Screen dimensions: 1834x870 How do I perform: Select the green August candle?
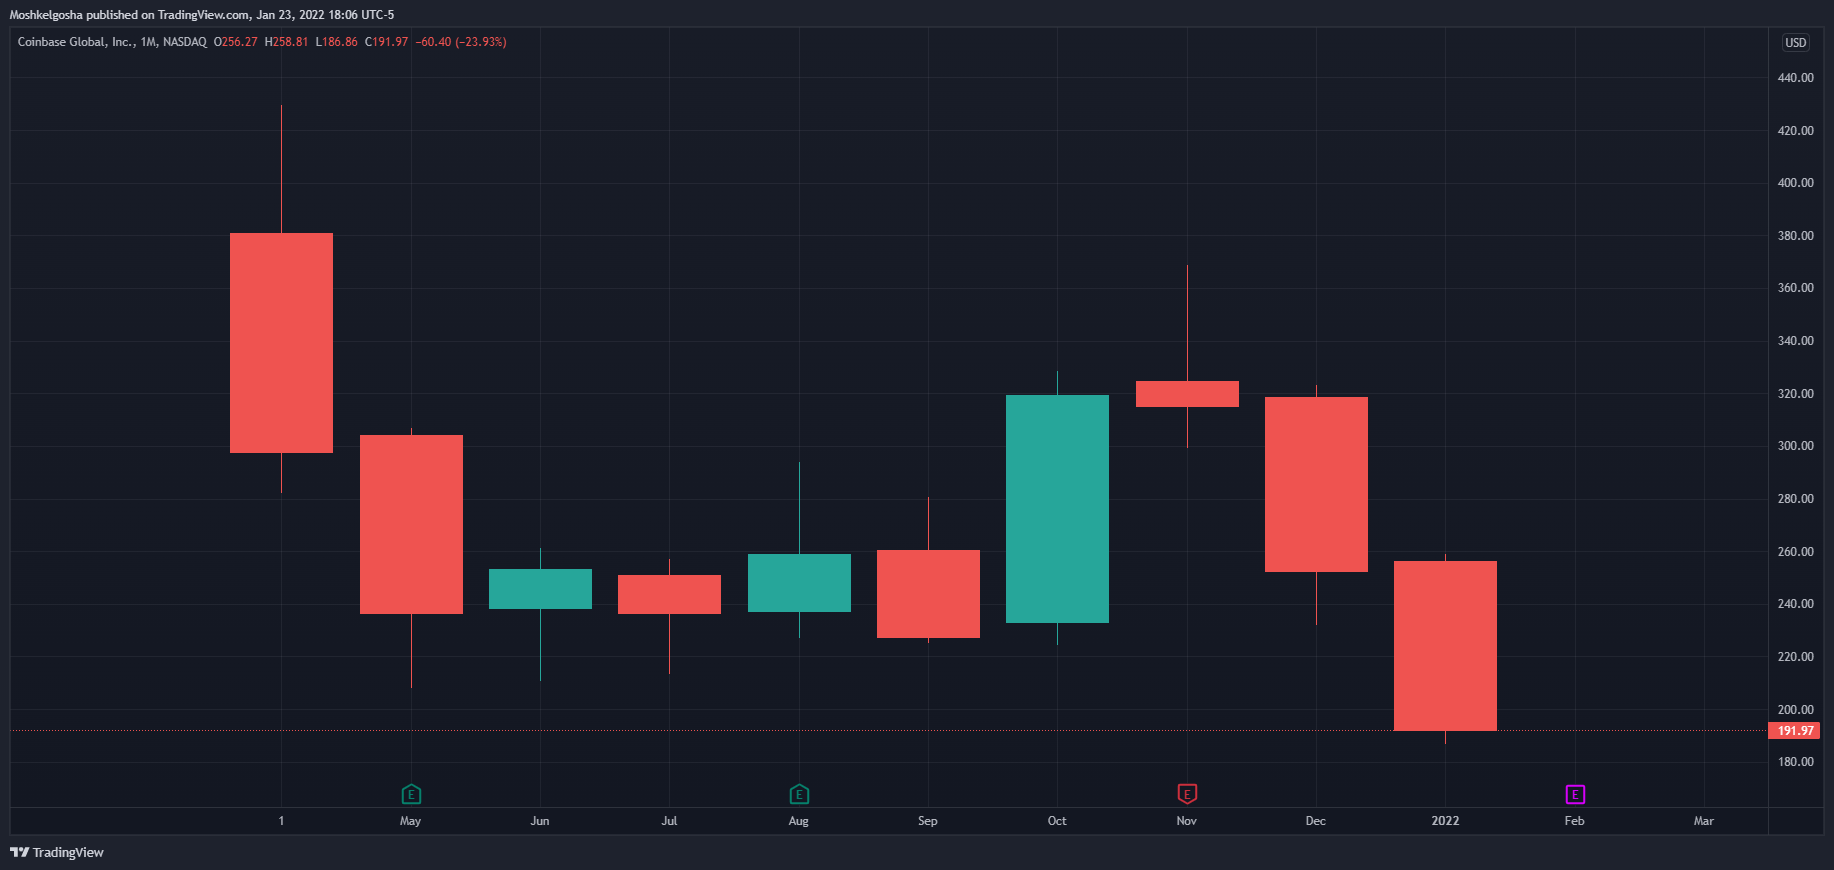click(x=799, y=583)
